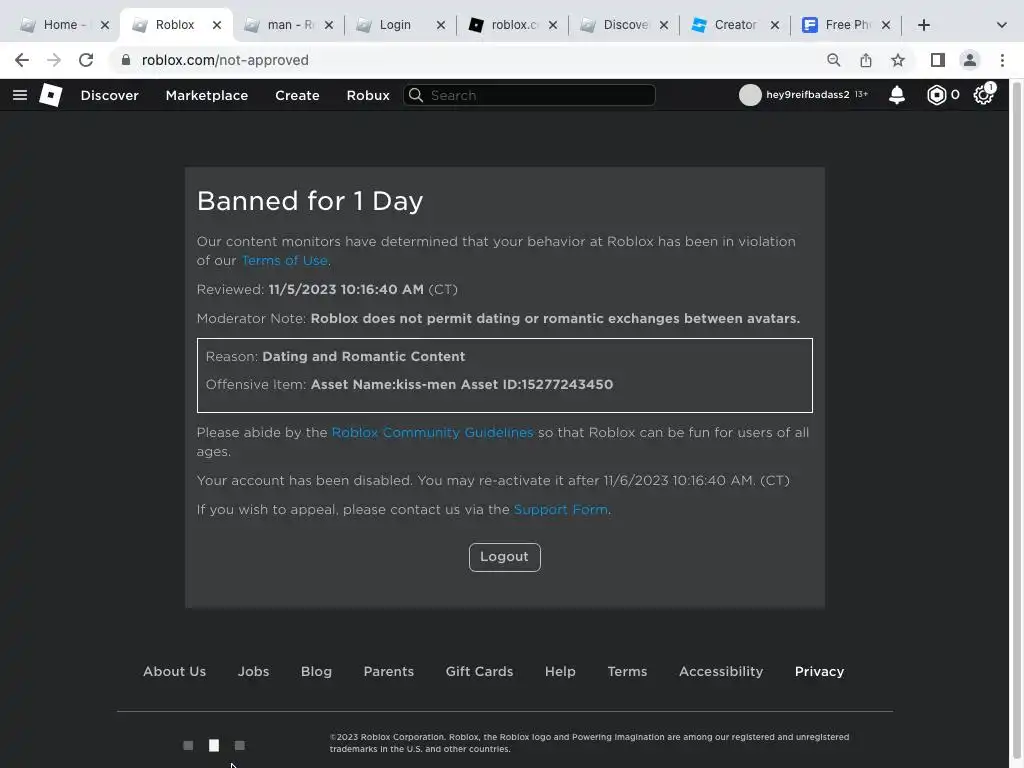Click 'Dating and Romantic Content' reason text
The width and height of the screenshot is (1024, 768).
[x=364, y=357]
